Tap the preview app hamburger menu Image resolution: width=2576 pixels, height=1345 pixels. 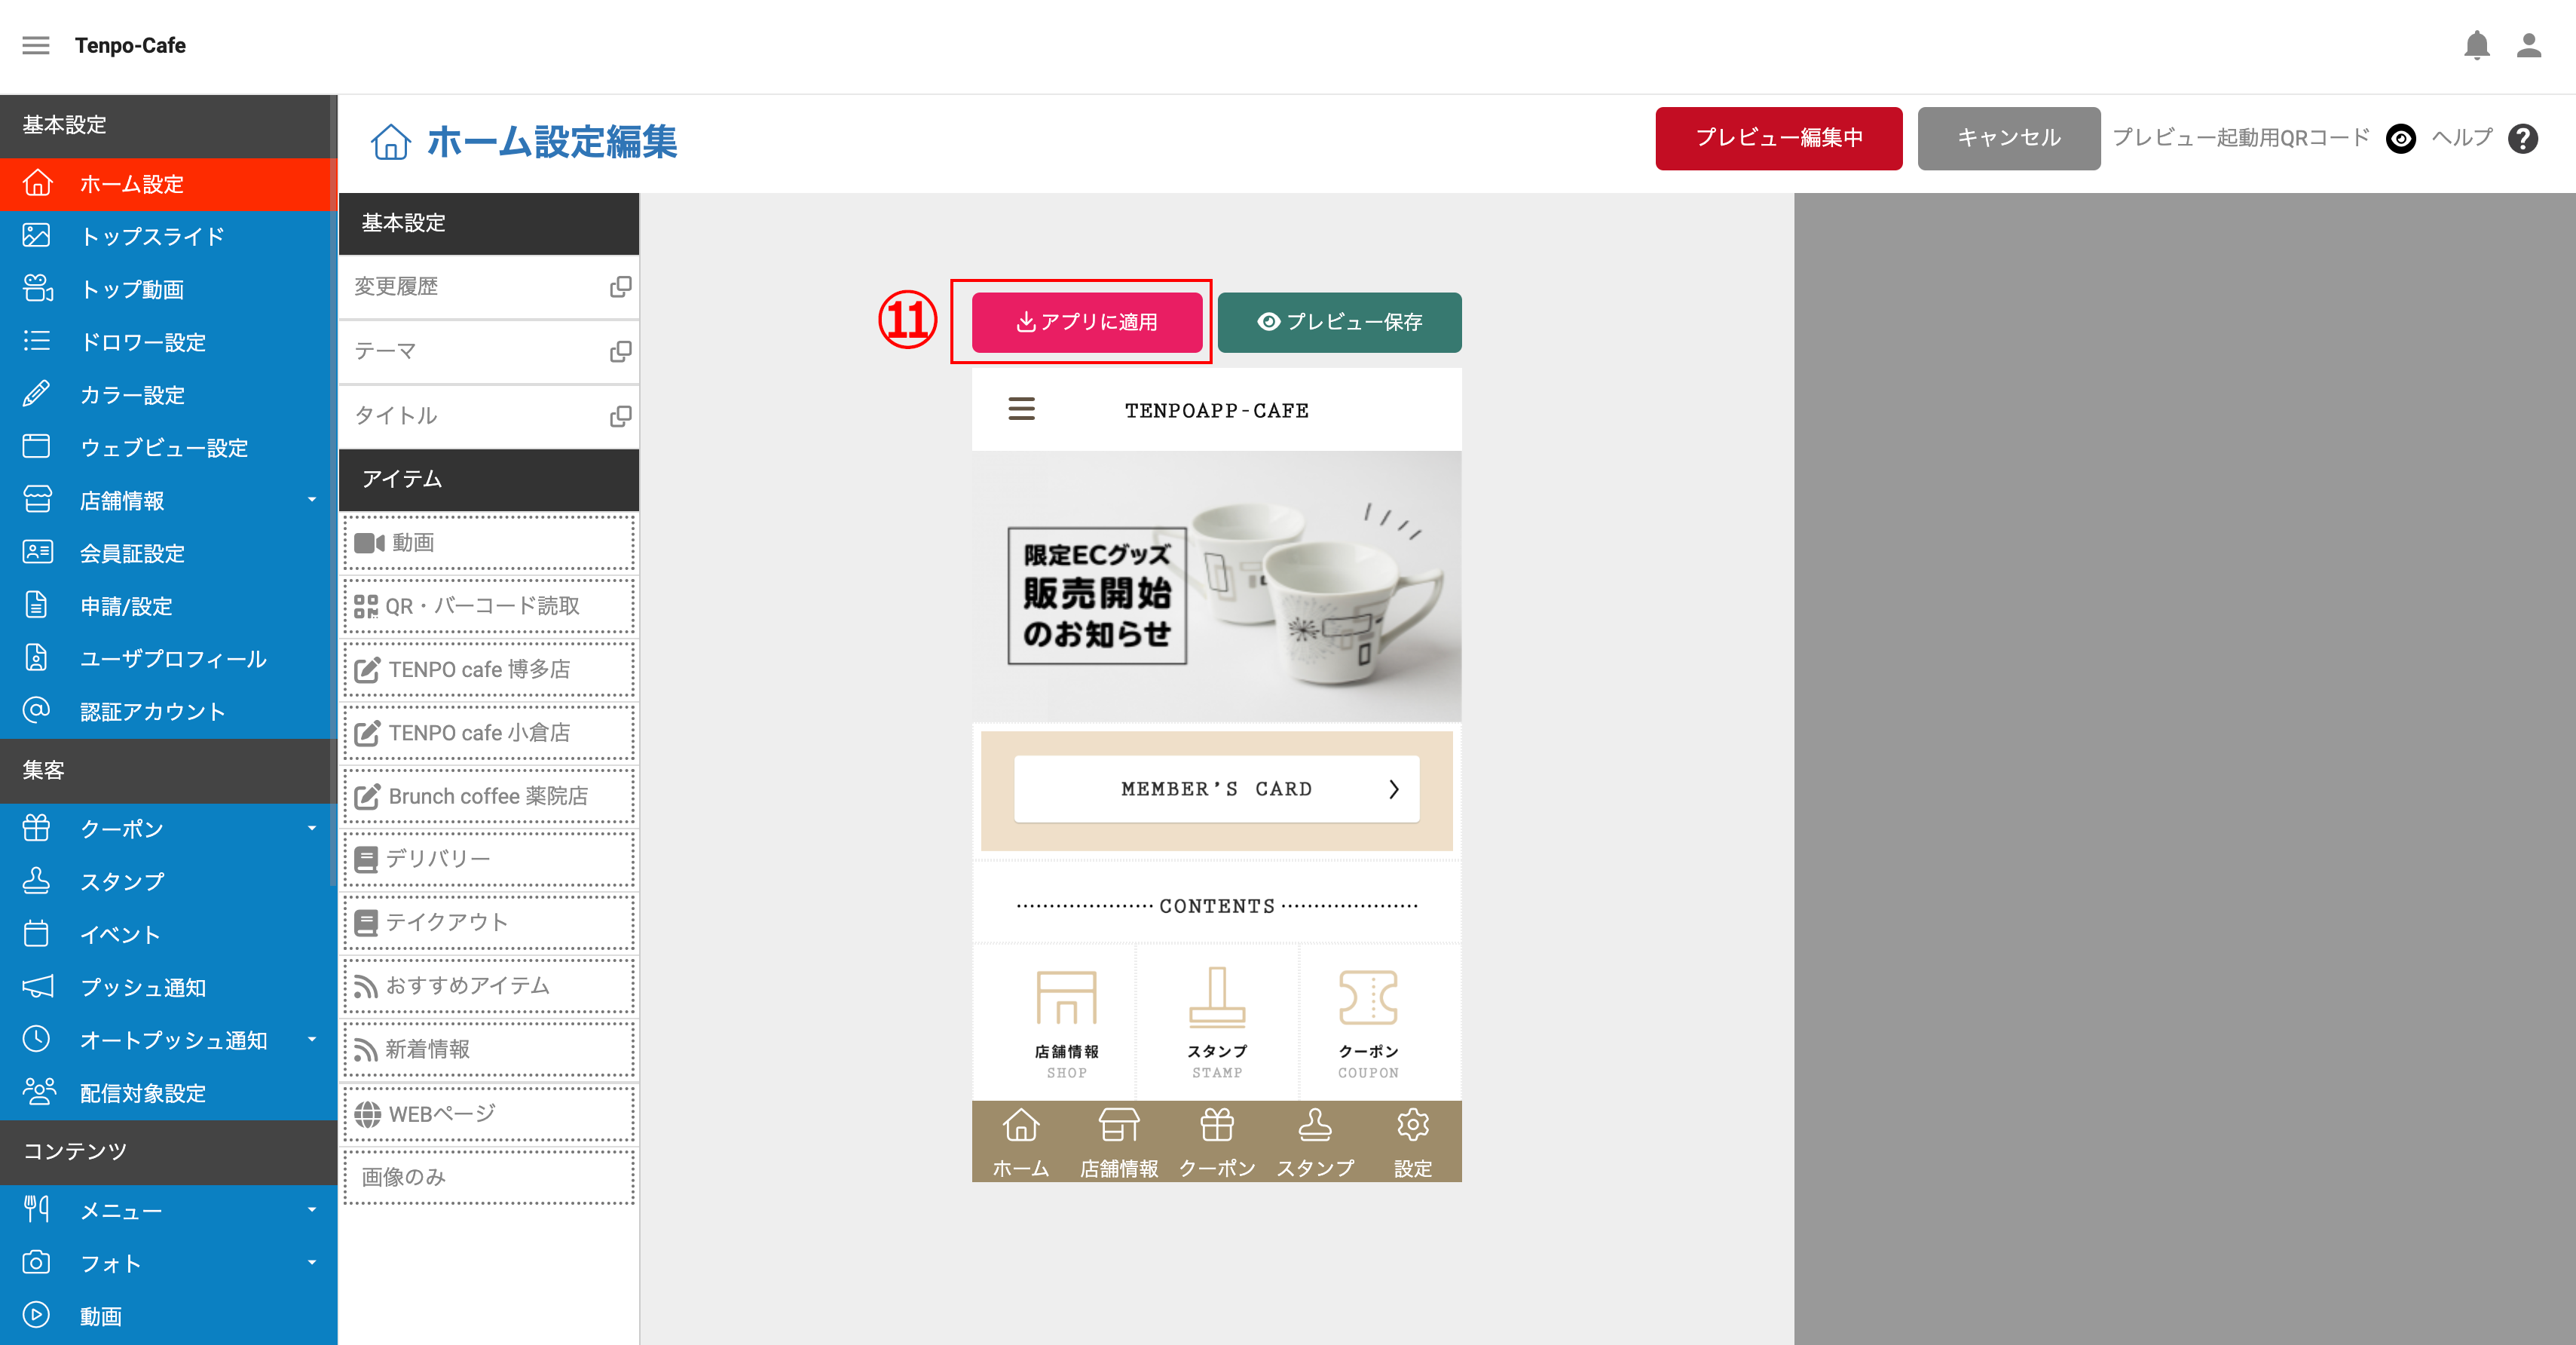pos(1021,409)
